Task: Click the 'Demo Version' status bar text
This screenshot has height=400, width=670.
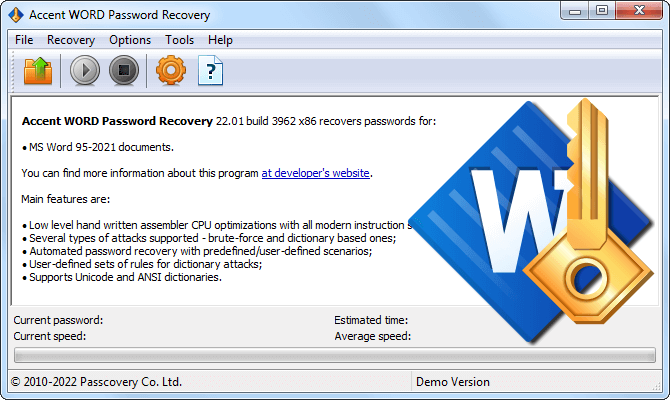Action: [x=453, y=382]
